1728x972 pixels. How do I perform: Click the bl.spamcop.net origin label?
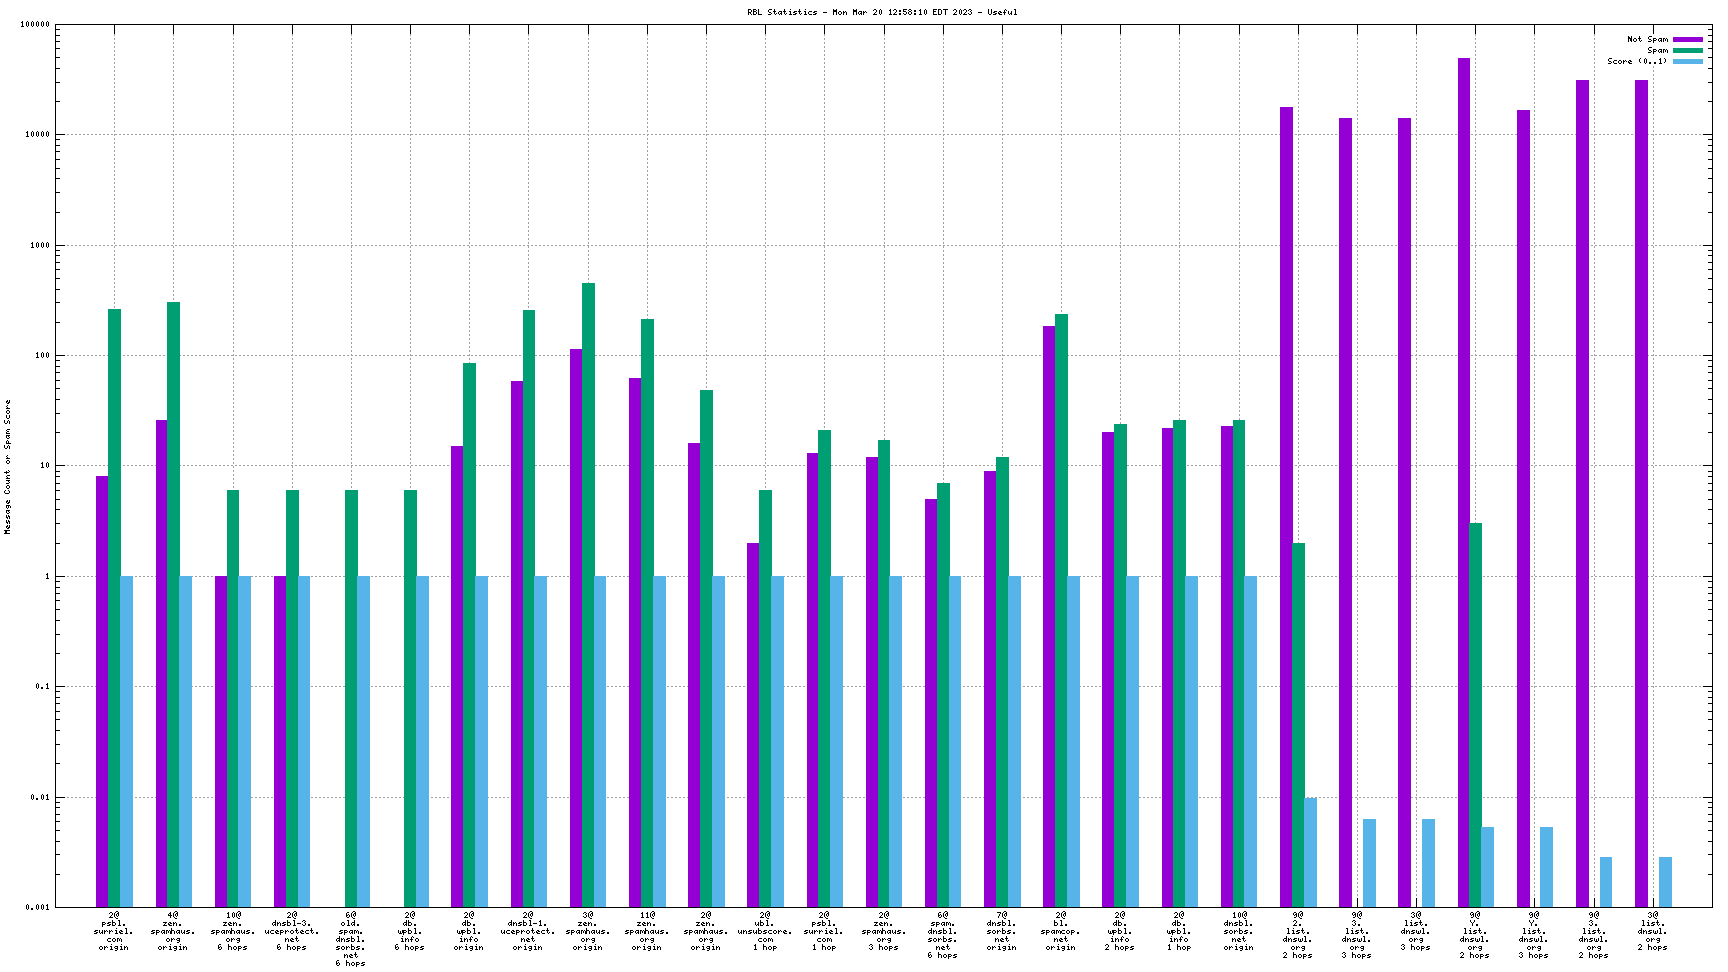(x=1060, y=931)
